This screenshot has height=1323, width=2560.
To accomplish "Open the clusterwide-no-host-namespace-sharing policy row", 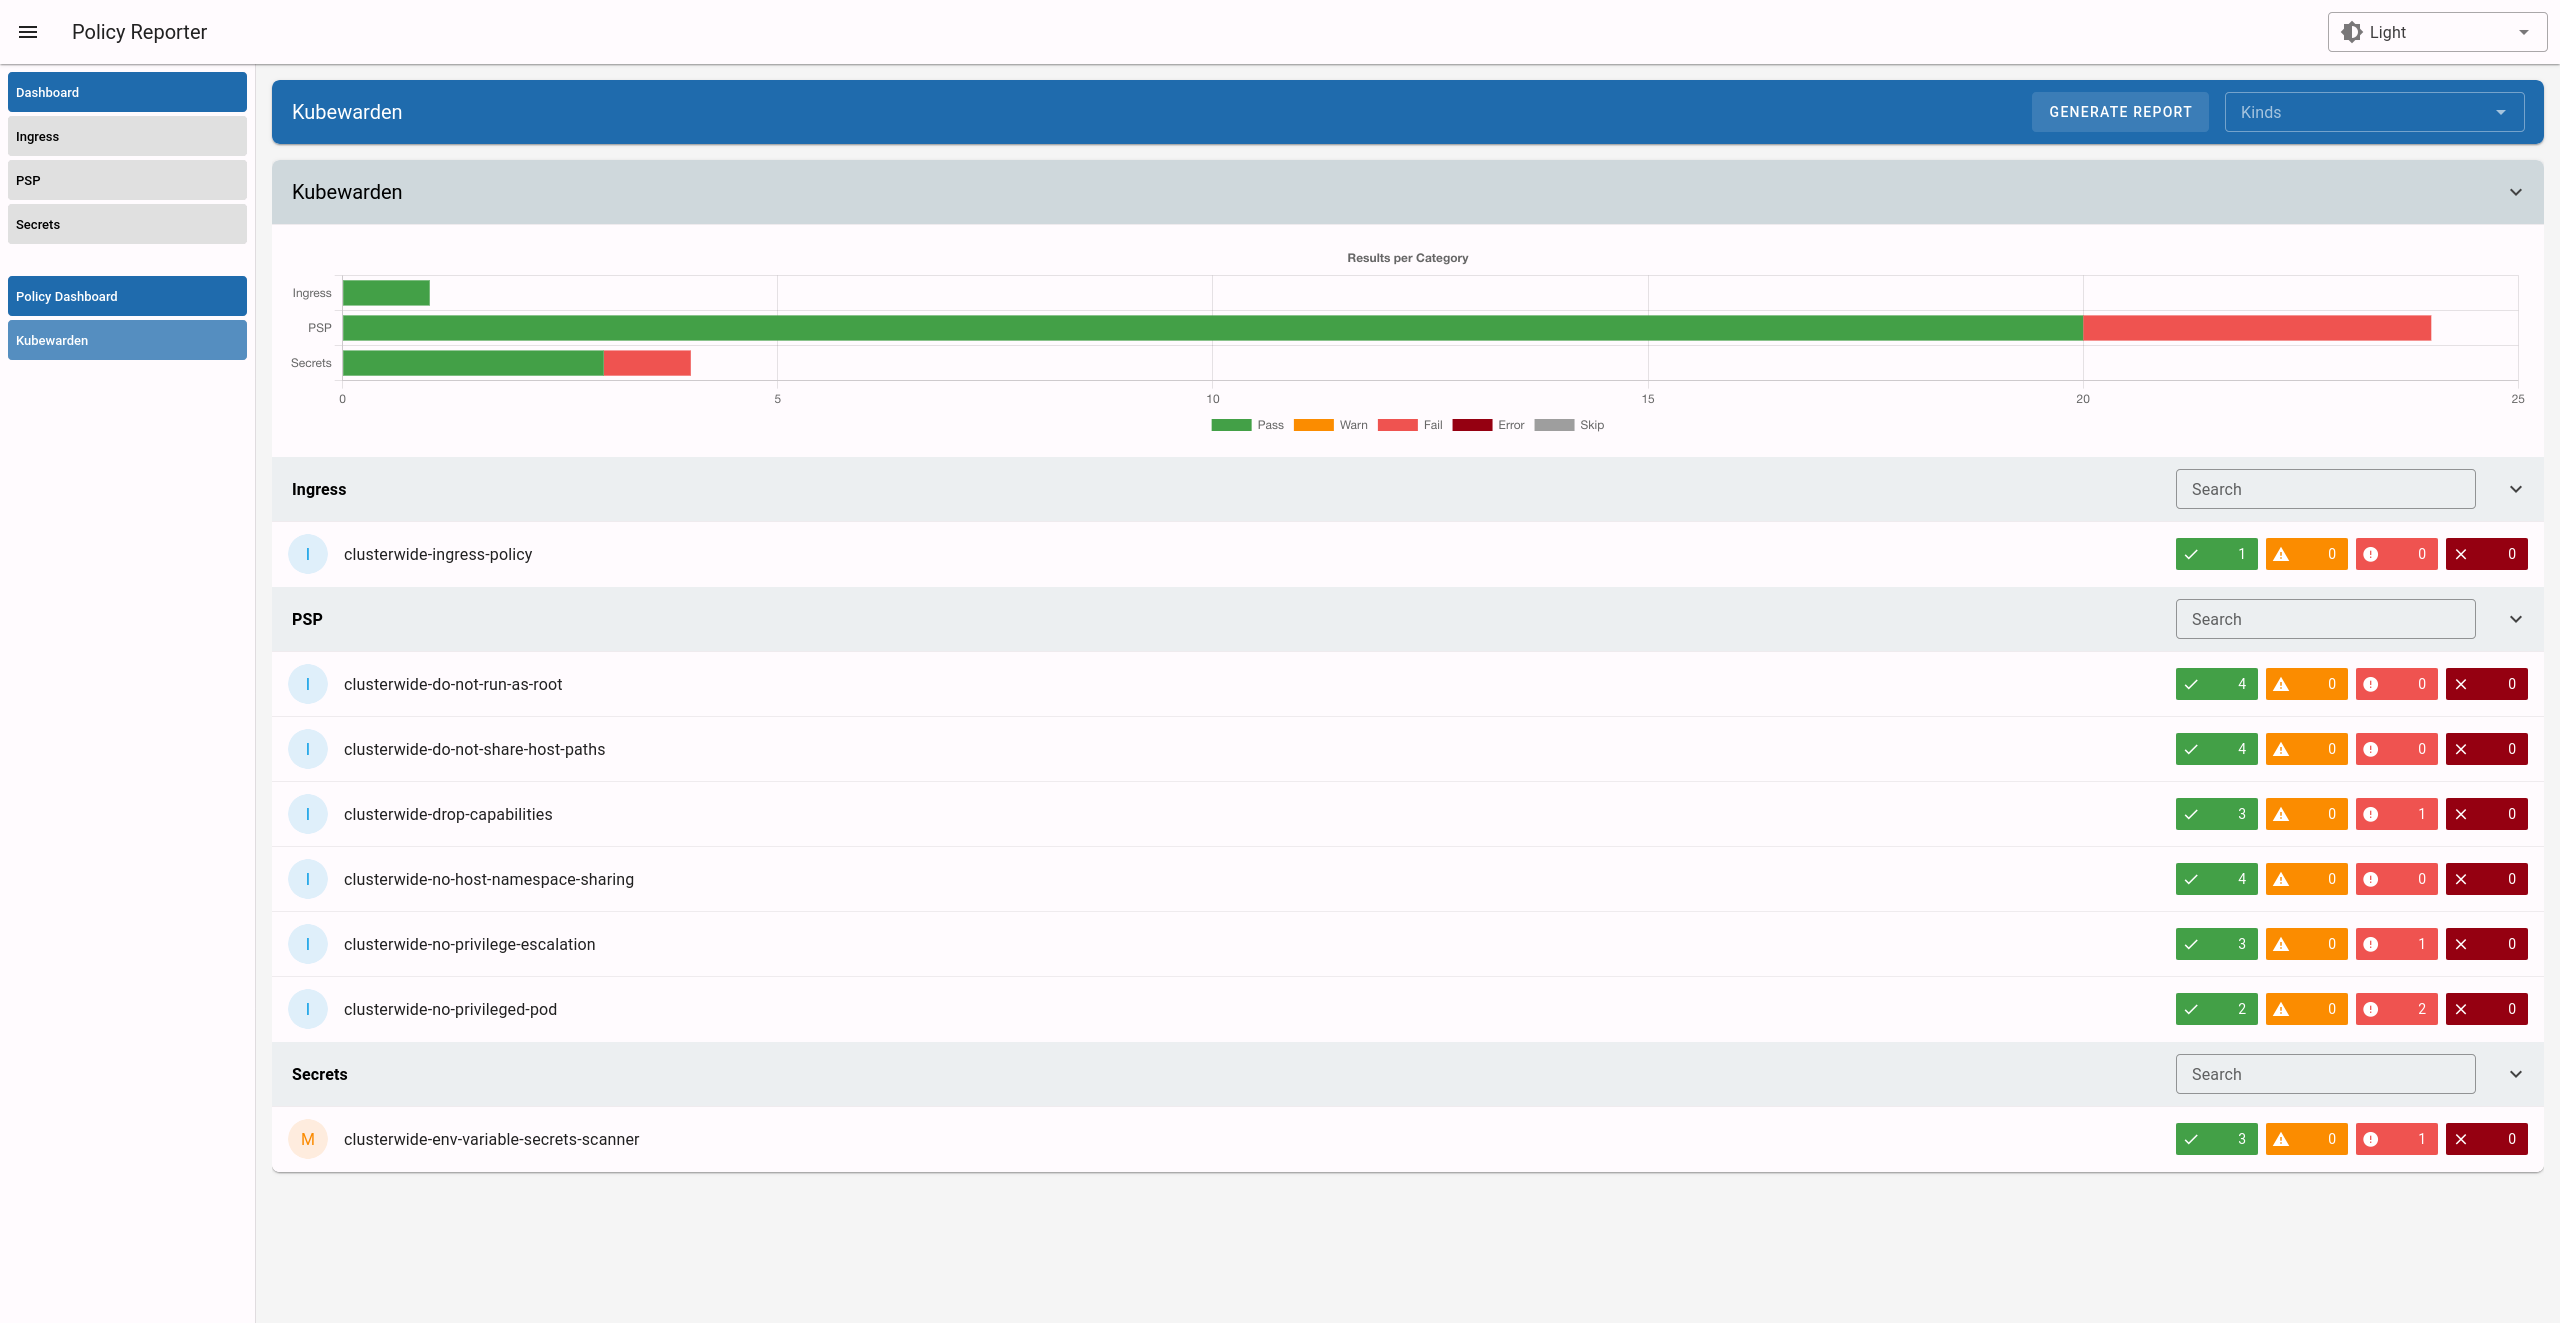I will [x=489, y=879].
